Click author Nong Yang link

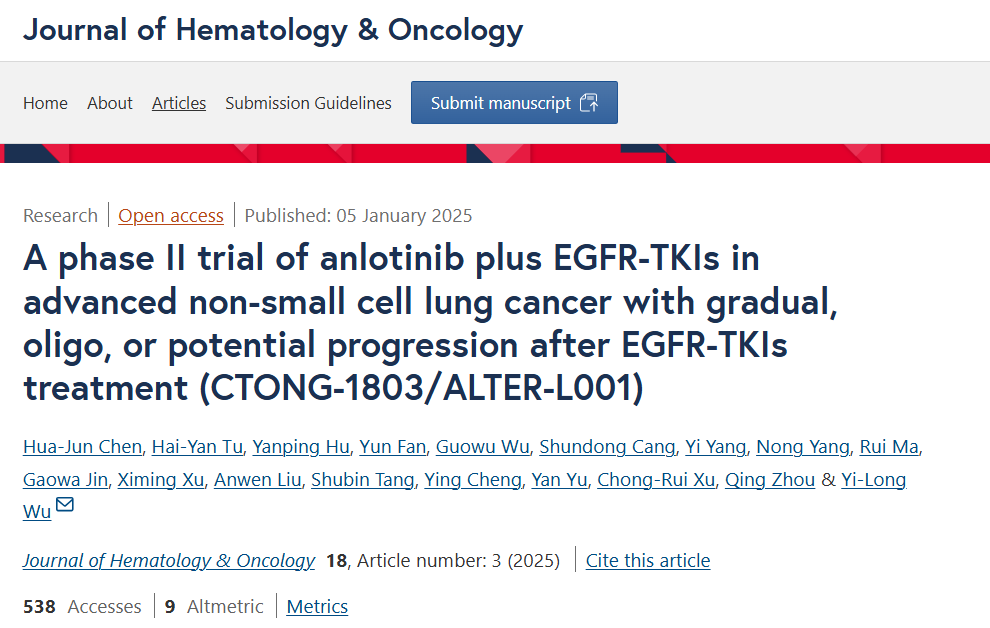(802, 447)
